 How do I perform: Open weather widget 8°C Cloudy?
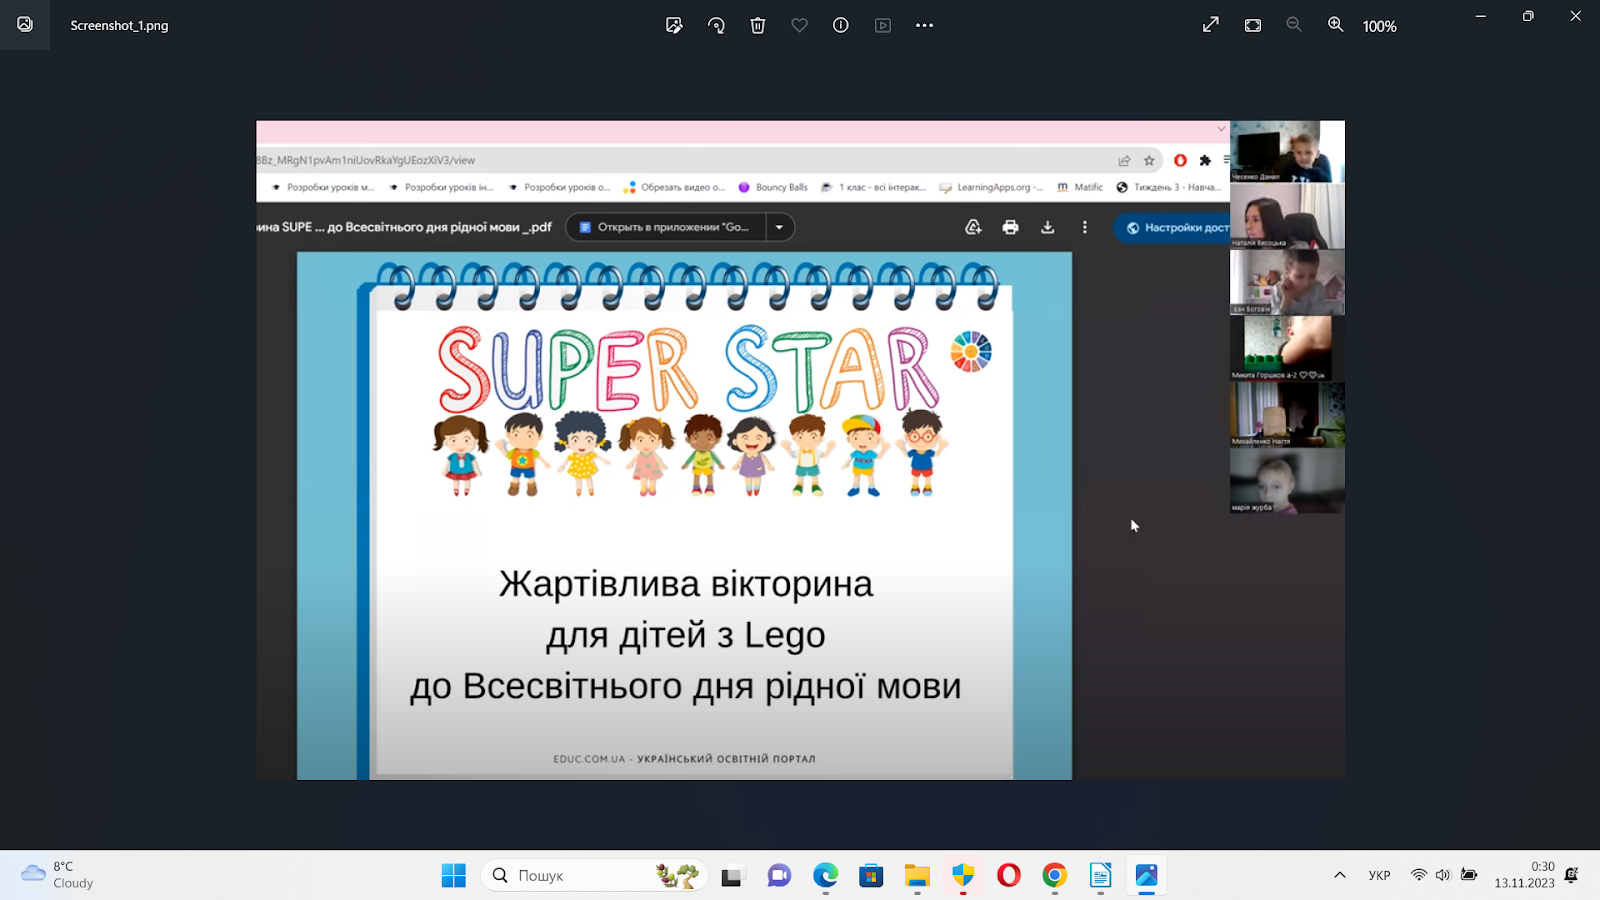coord(58,875)
